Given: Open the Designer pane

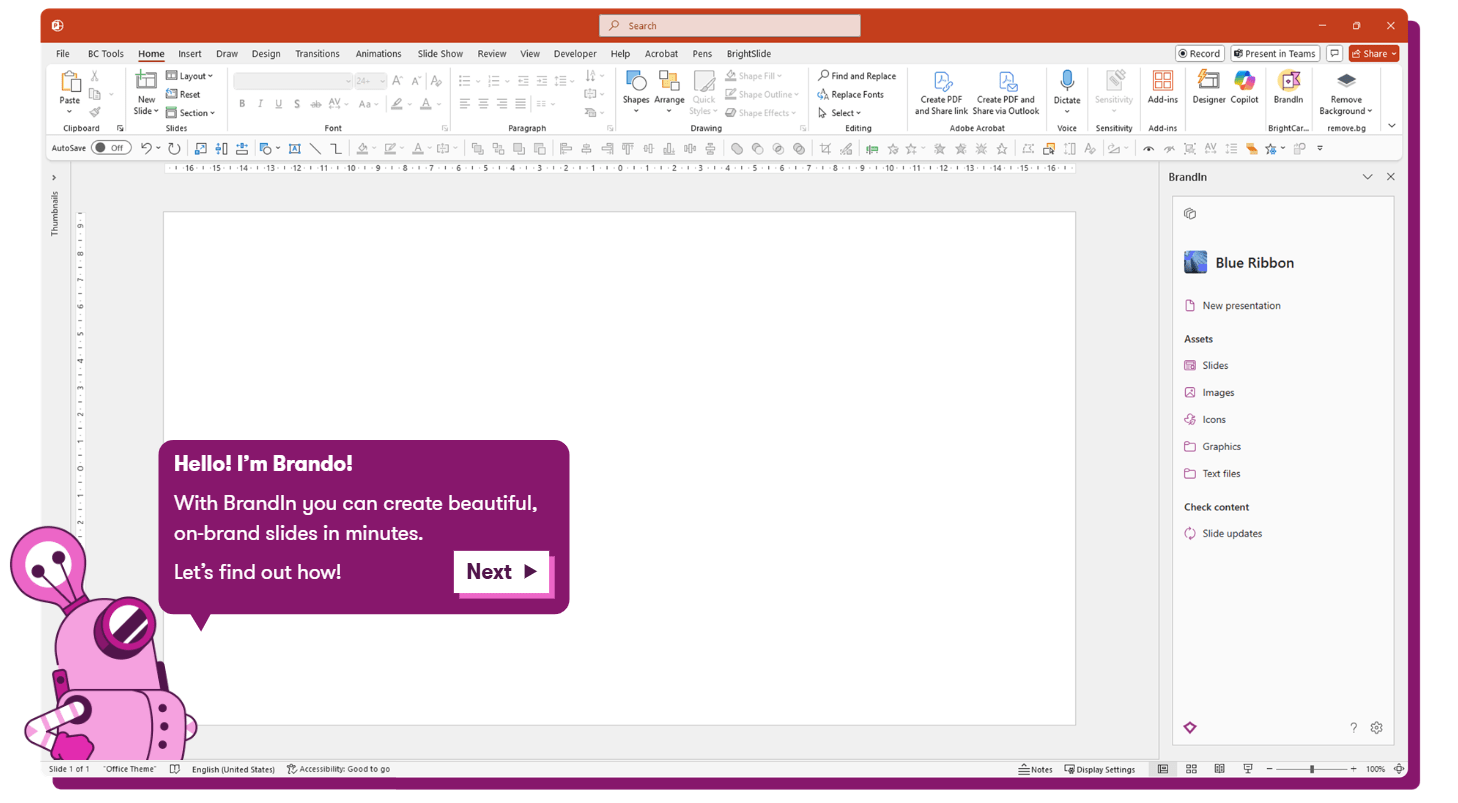Looking at the screenshot, I should click(1208, 93).
